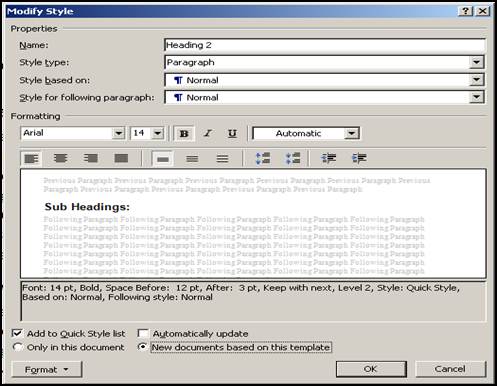Click the Sub Headings preview text
The height and width of the screenshot is (386, 497).
(87, 207)
